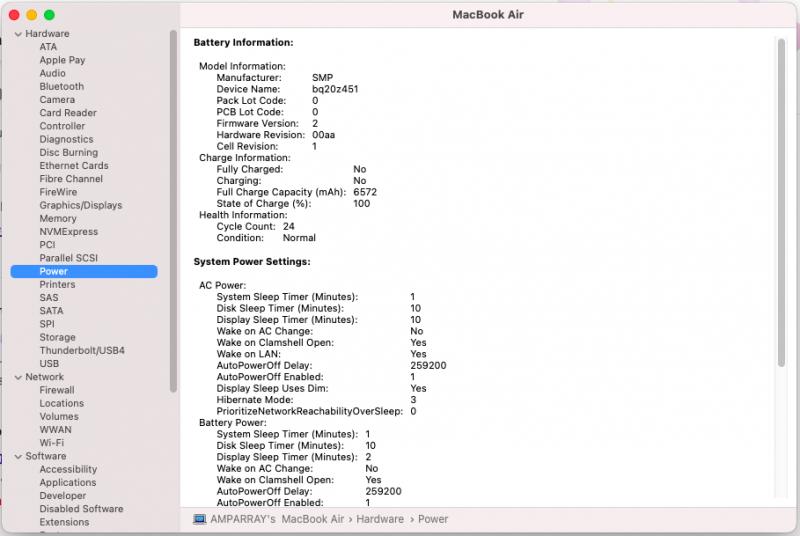
Task: Click the Hardware category label
Action: [47, 34]
